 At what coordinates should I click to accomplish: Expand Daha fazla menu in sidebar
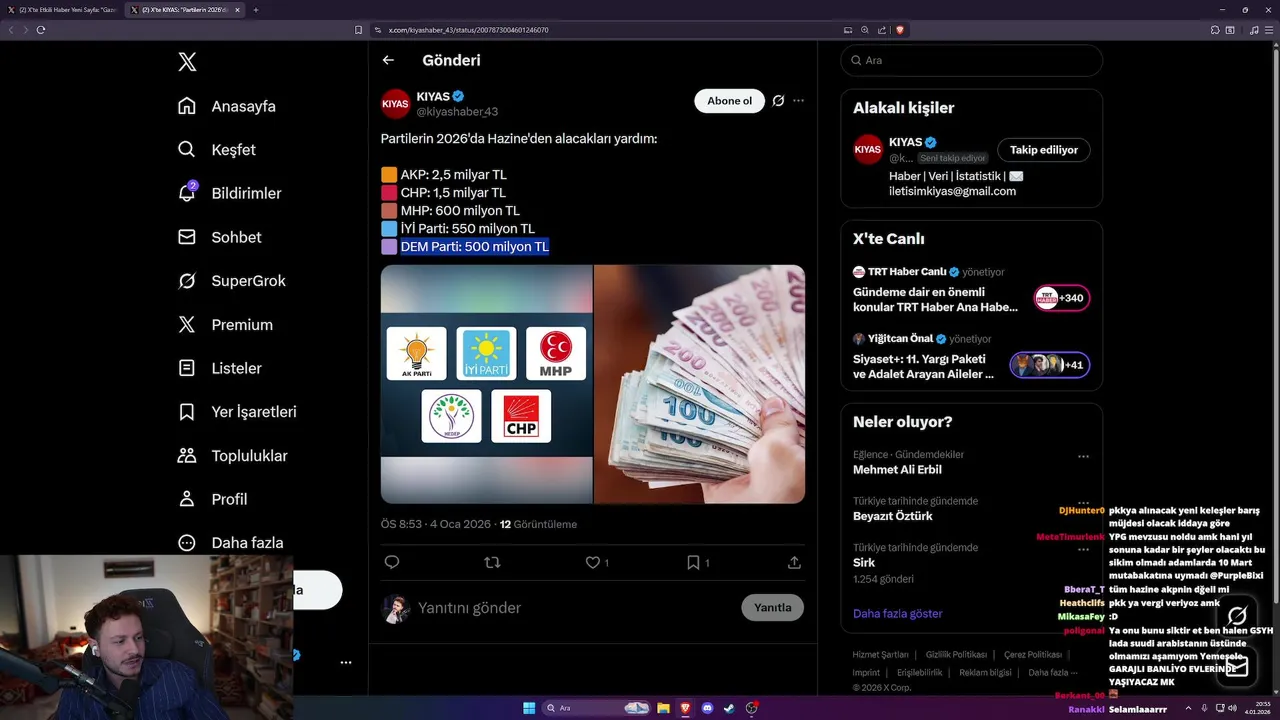pyautogui.click(x=230, y=543)
